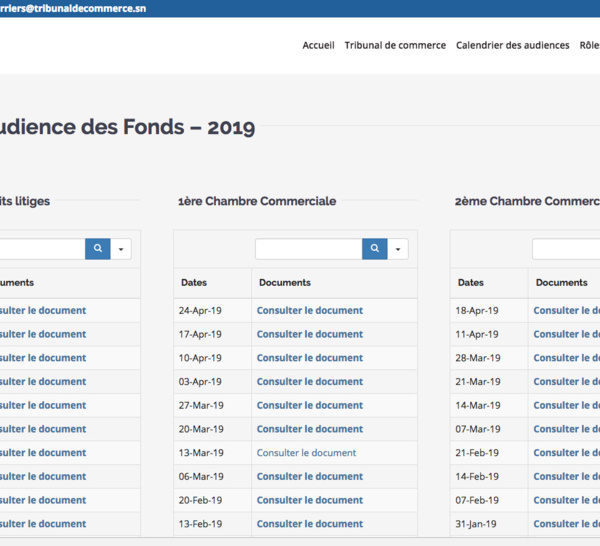600x546 pixels.
Task: Click search icon in Petits litiges table
Action: 98,249
